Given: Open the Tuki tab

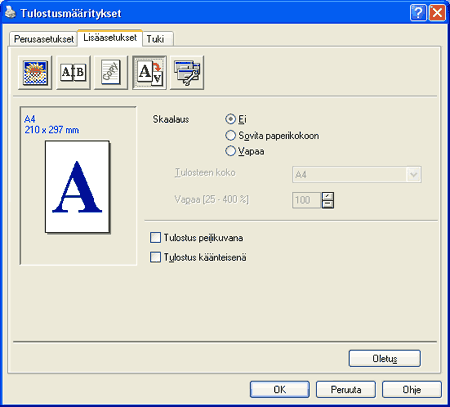Looking at the screenshot, I should click(x=155, y=39).
